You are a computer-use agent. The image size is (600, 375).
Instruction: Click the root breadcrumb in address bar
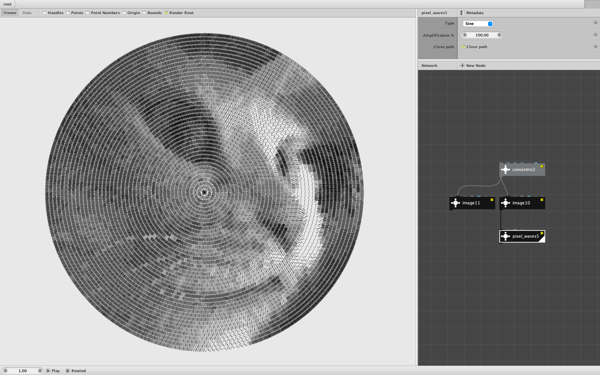coord(7,4)
